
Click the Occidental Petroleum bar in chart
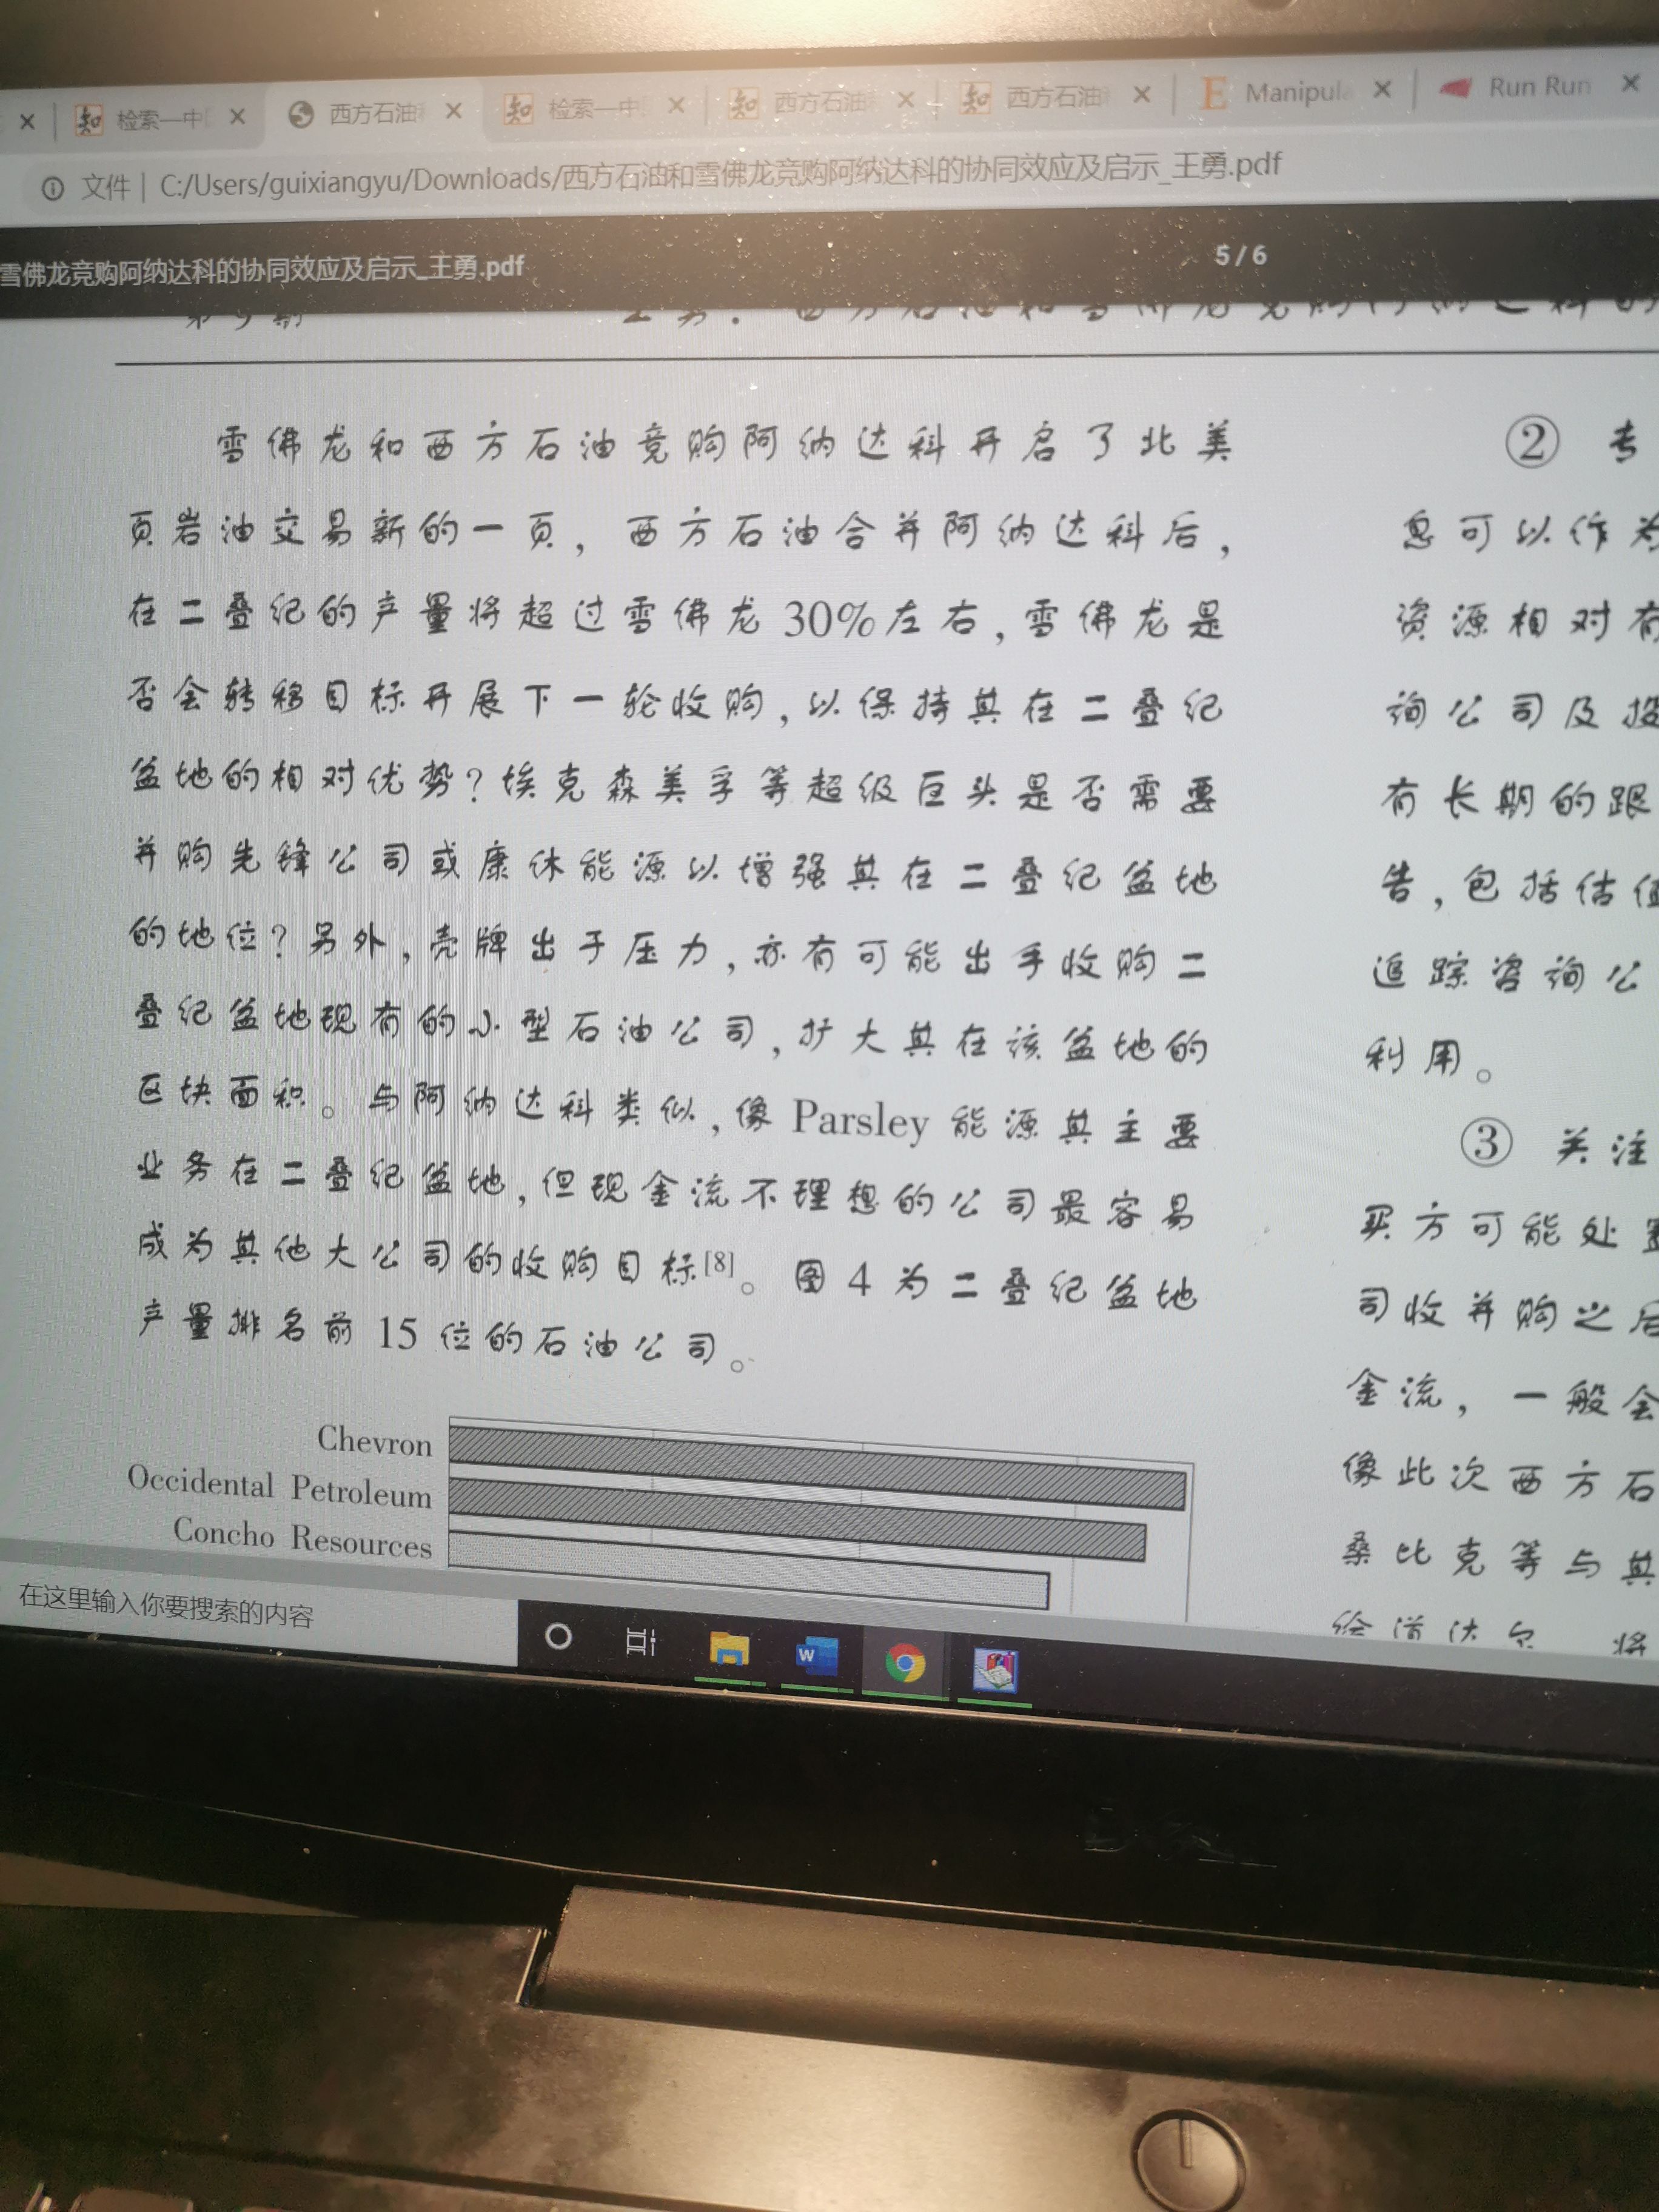click(x=797, y=1518)
